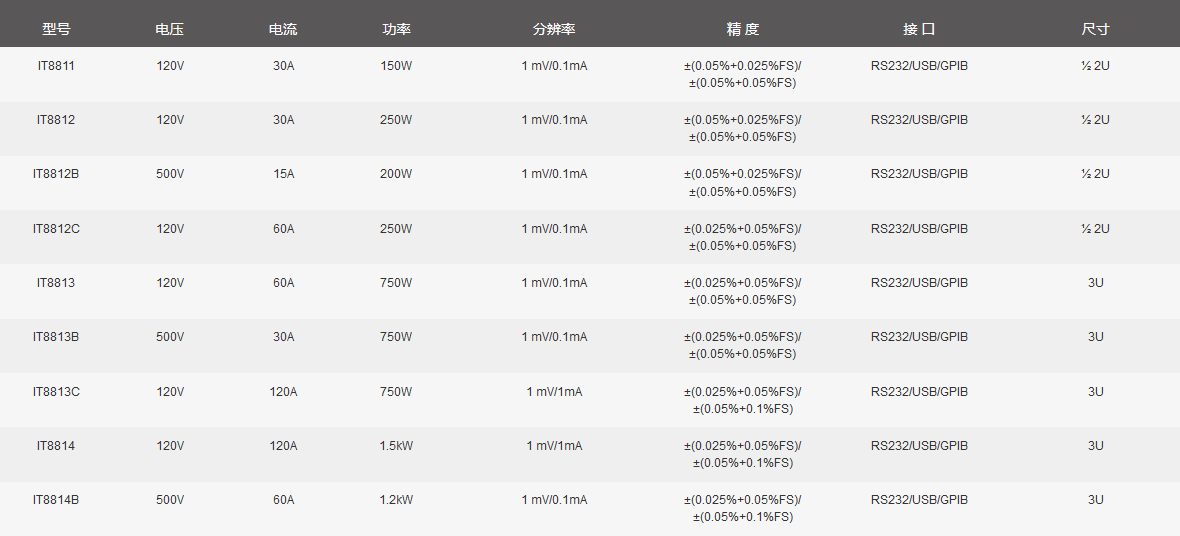Select the 1.2kW power value
The image size is (1180, 536).
tap(396, 500)
